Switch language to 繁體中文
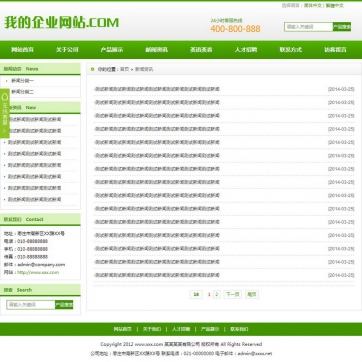Viewport: 362px width, 362px height. [334, 5]
